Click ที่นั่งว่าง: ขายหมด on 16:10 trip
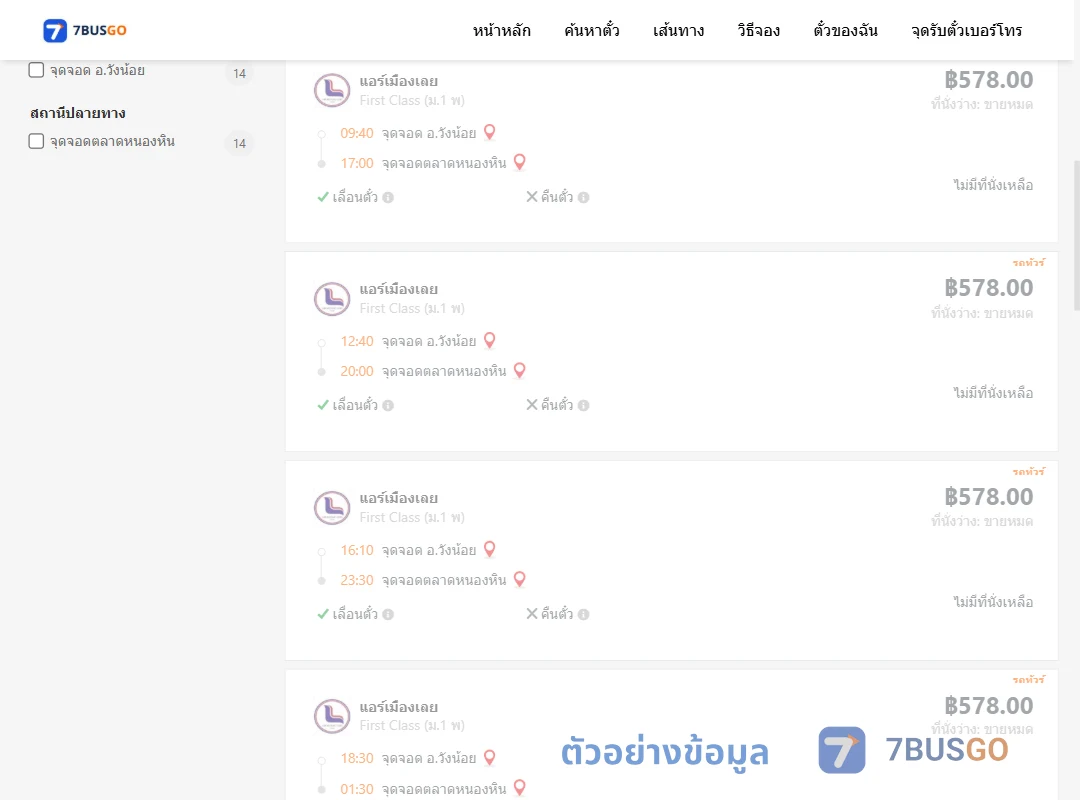Screen dimensions: 1080x800 point(982,522)
